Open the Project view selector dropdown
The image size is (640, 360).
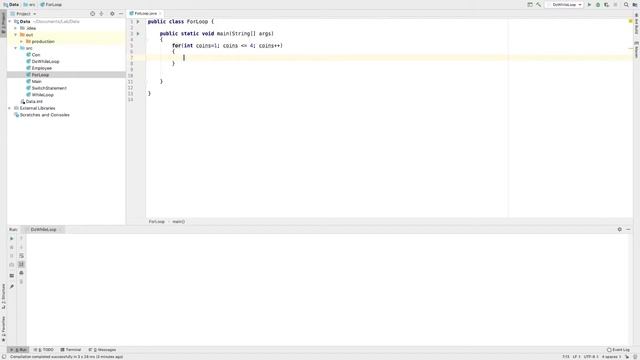(23, 14)
